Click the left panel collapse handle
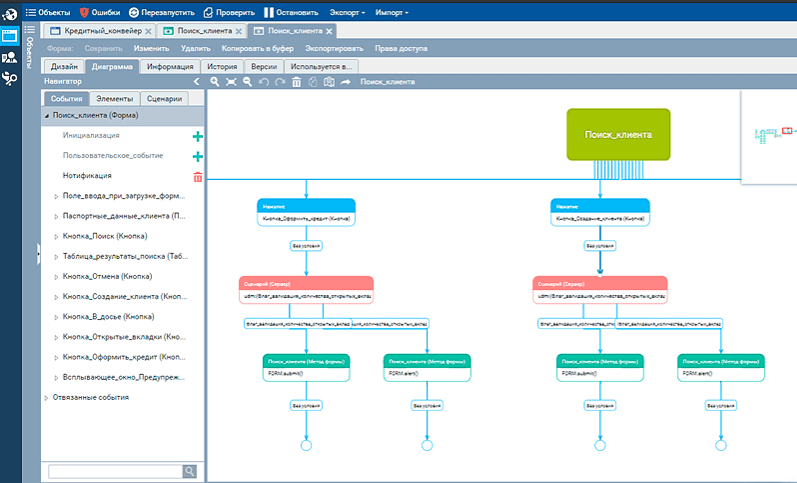Screen dimensions: 797x483 point(39,254)
